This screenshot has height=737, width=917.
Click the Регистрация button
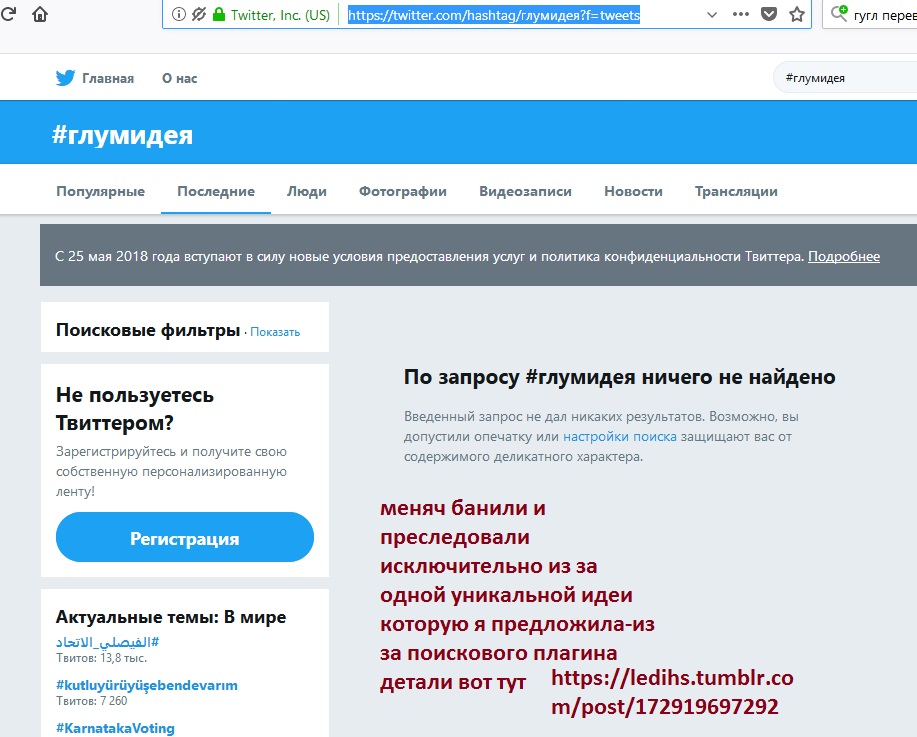185,538
